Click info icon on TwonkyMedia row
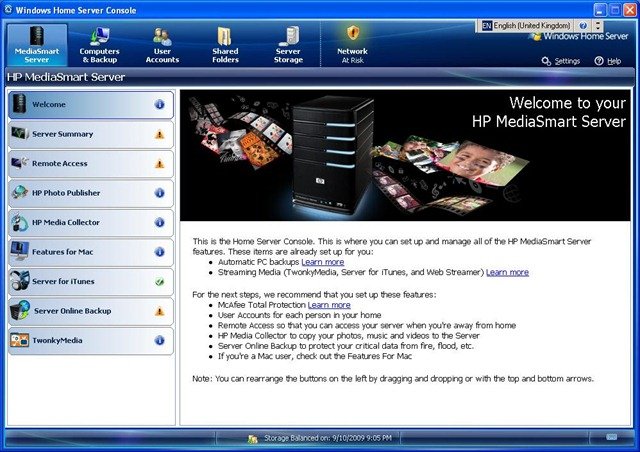640x452 pixels. [x=160, y=340]
